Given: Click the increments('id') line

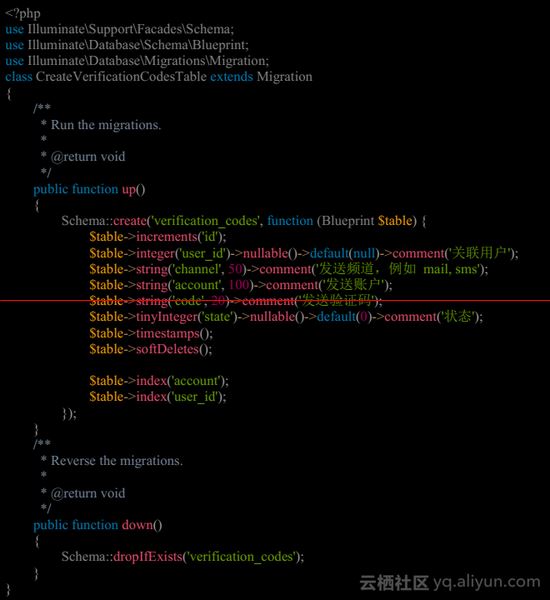Looking at the screenshot, I should [158, 237].
